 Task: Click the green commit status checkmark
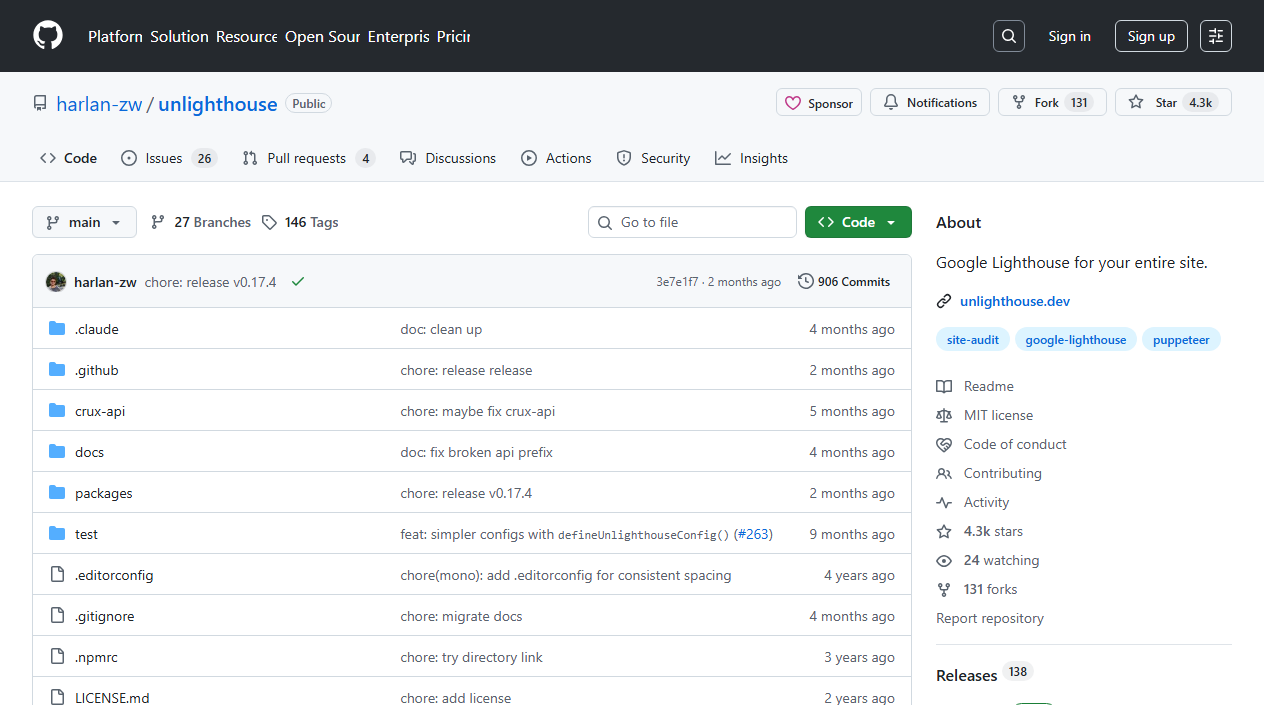pyautogui.click(x=298, y=282)
